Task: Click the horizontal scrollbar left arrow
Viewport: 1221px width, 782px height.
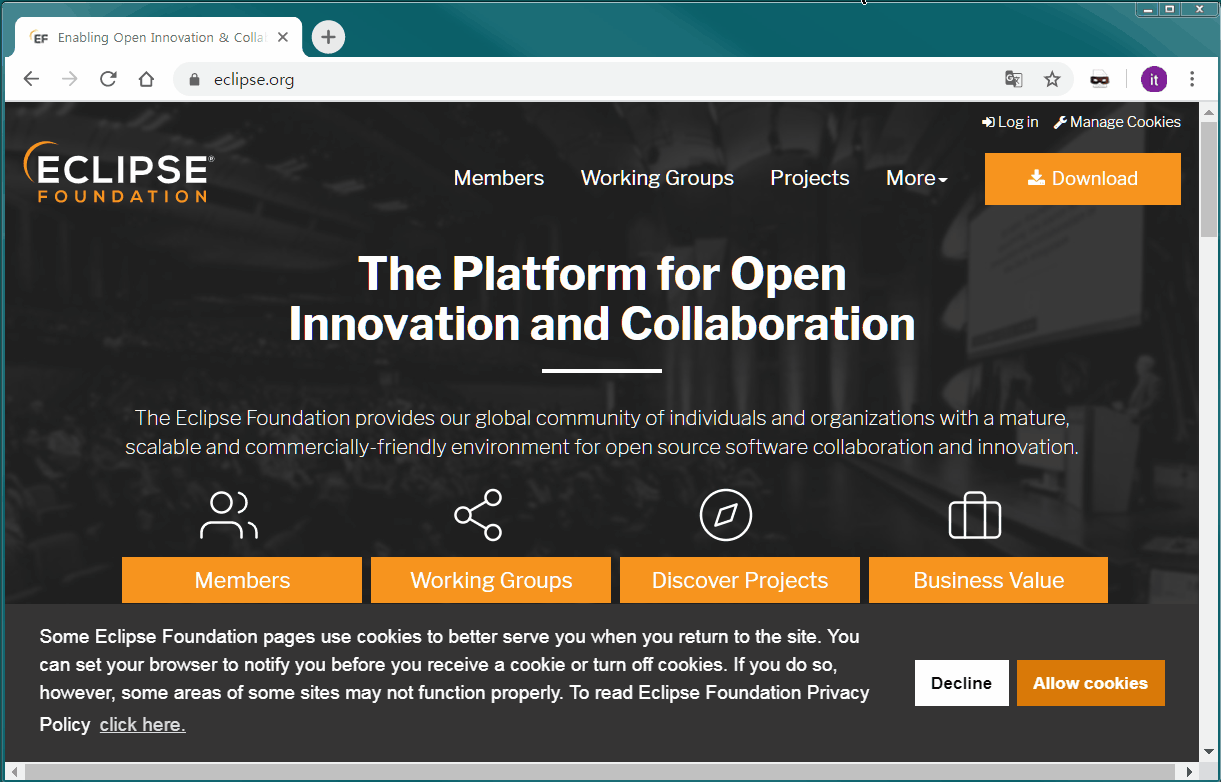Action: 14,771
